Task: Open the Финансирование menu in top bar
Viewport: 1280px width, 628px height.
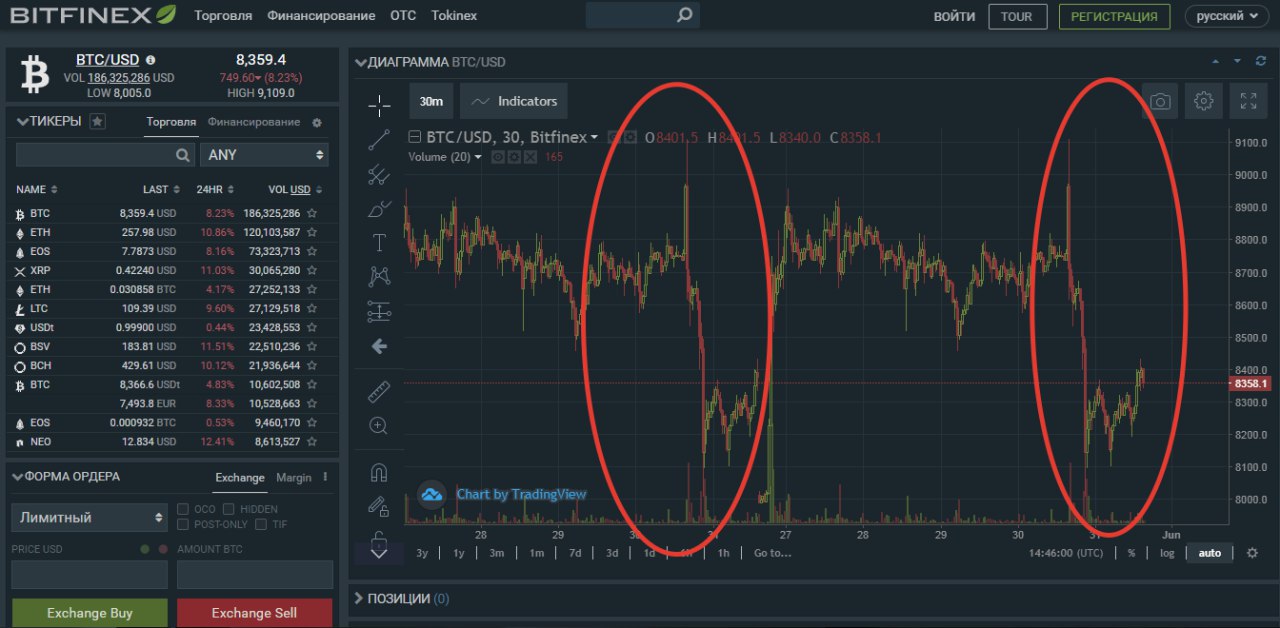Action: point(322,16)
